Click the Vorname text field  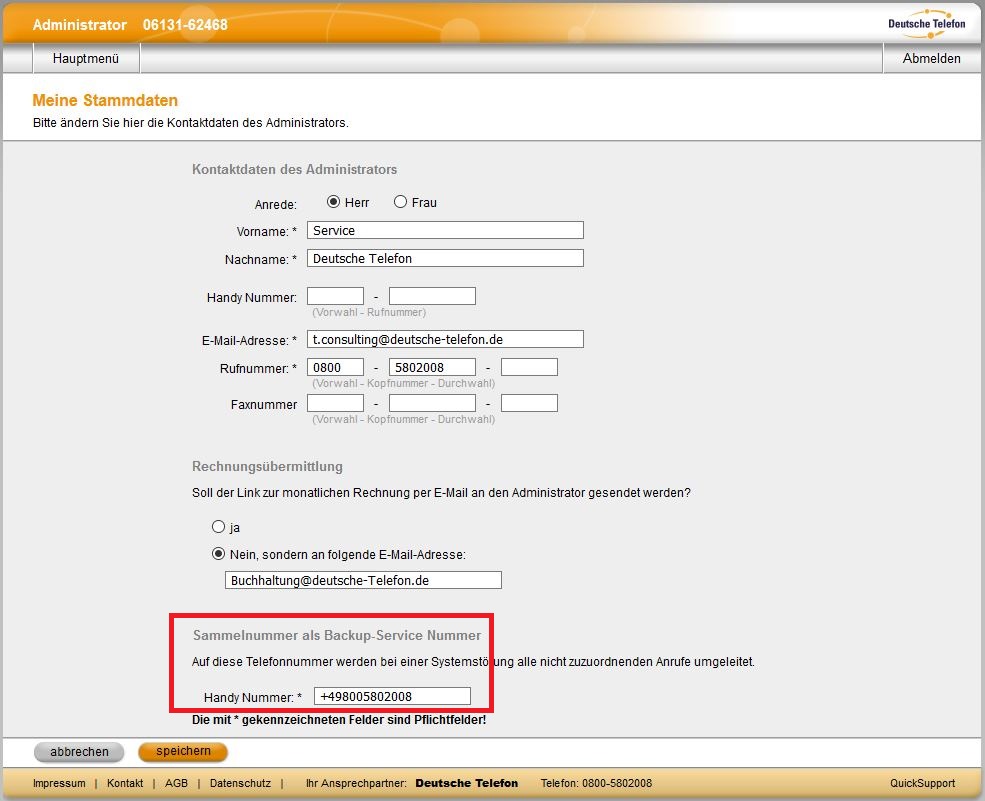[x=445, y=230]
